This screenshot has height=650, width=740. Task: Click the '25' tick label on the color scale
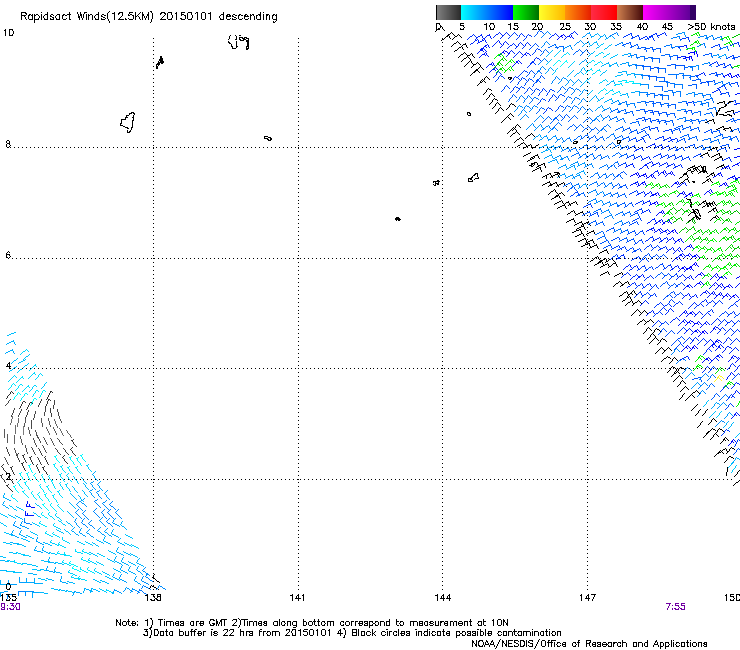coord(565,27)
